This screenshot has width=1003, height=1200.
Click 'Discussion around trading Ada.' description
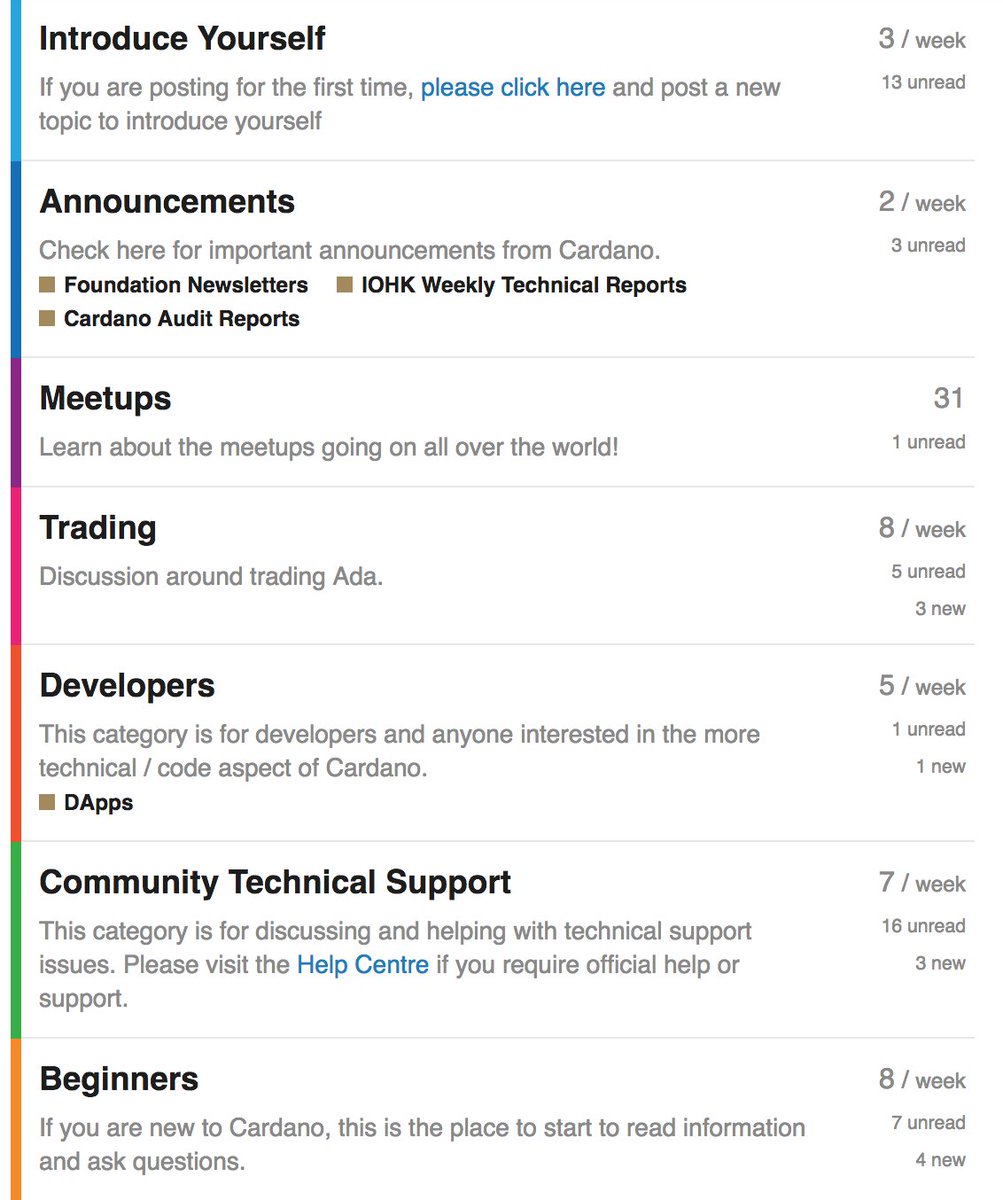point(211,577)
